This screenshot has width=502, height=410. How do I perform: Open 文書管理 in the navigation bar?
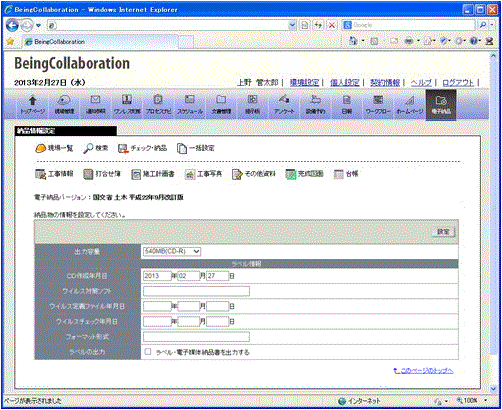(221, 105)
